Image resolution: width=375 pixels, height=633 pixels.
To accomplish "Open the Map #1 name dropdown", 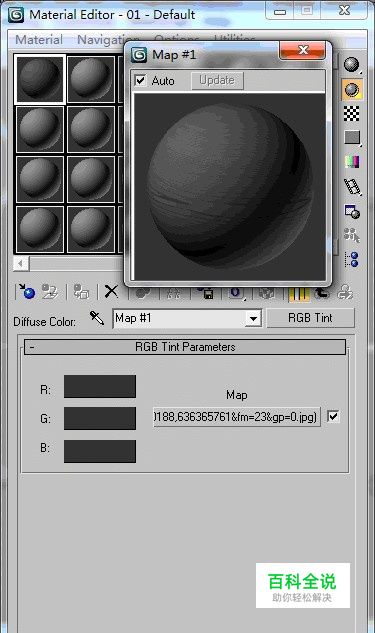I will coord(253,319).
